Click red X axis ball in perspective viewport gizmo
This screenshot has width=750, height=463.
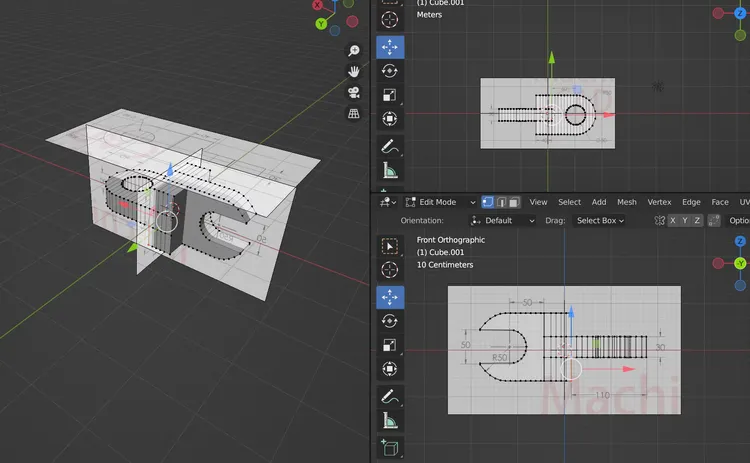pyautogui.click(x=317, y=5)
